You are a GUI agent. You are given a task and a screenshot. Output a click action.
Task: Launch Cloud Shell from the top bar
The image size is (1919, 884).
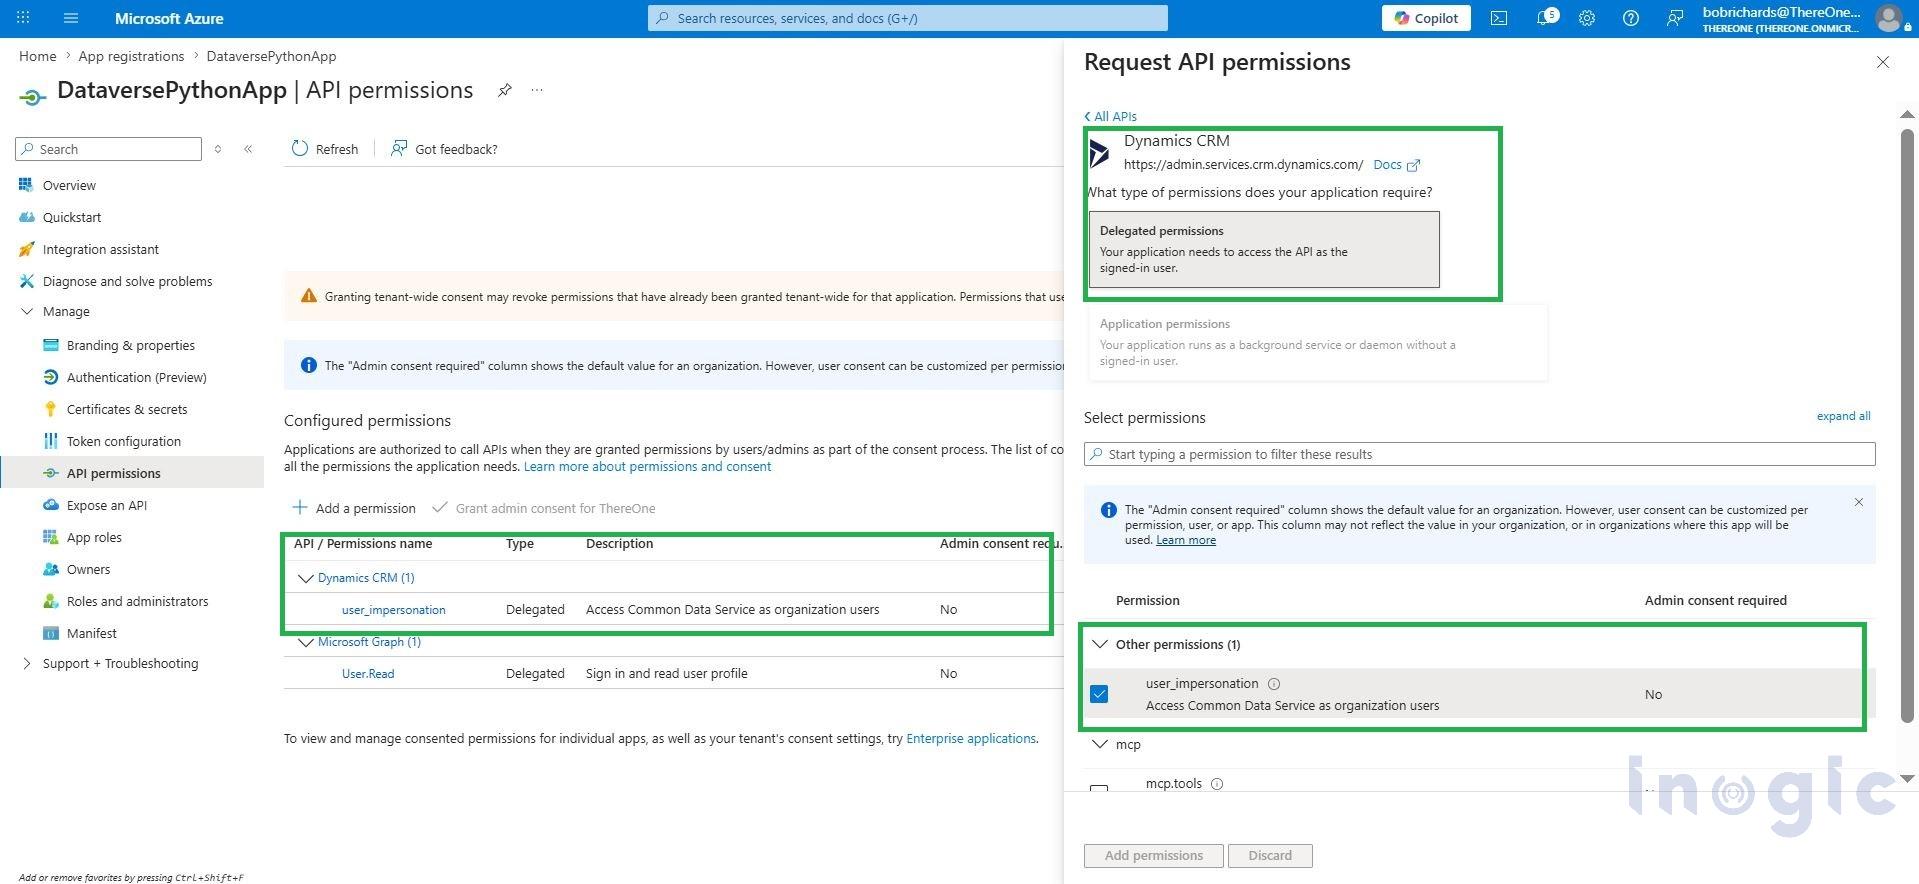coord(1499,18)
